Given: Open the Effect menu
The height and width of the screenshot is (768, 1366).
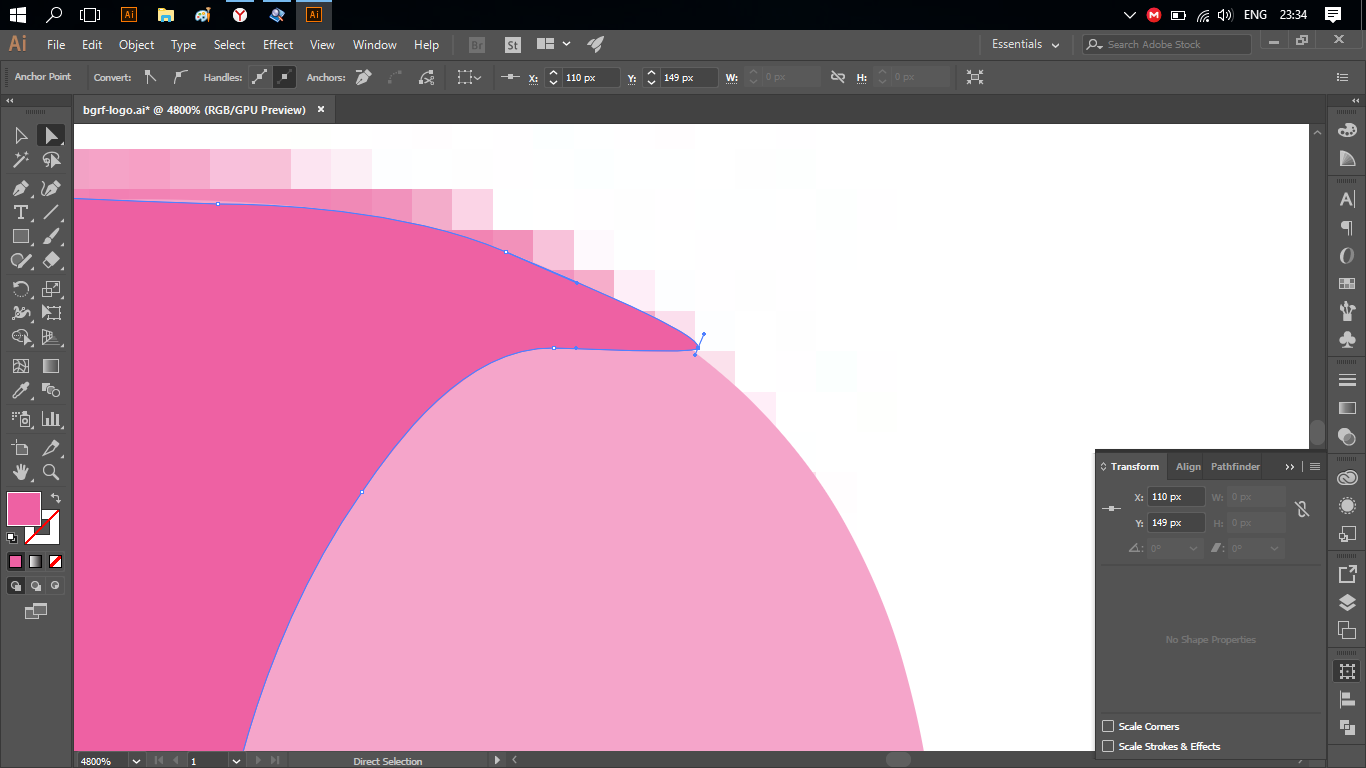Looking at the screenshot, I should pyautogui.click(x=278, y=45).
